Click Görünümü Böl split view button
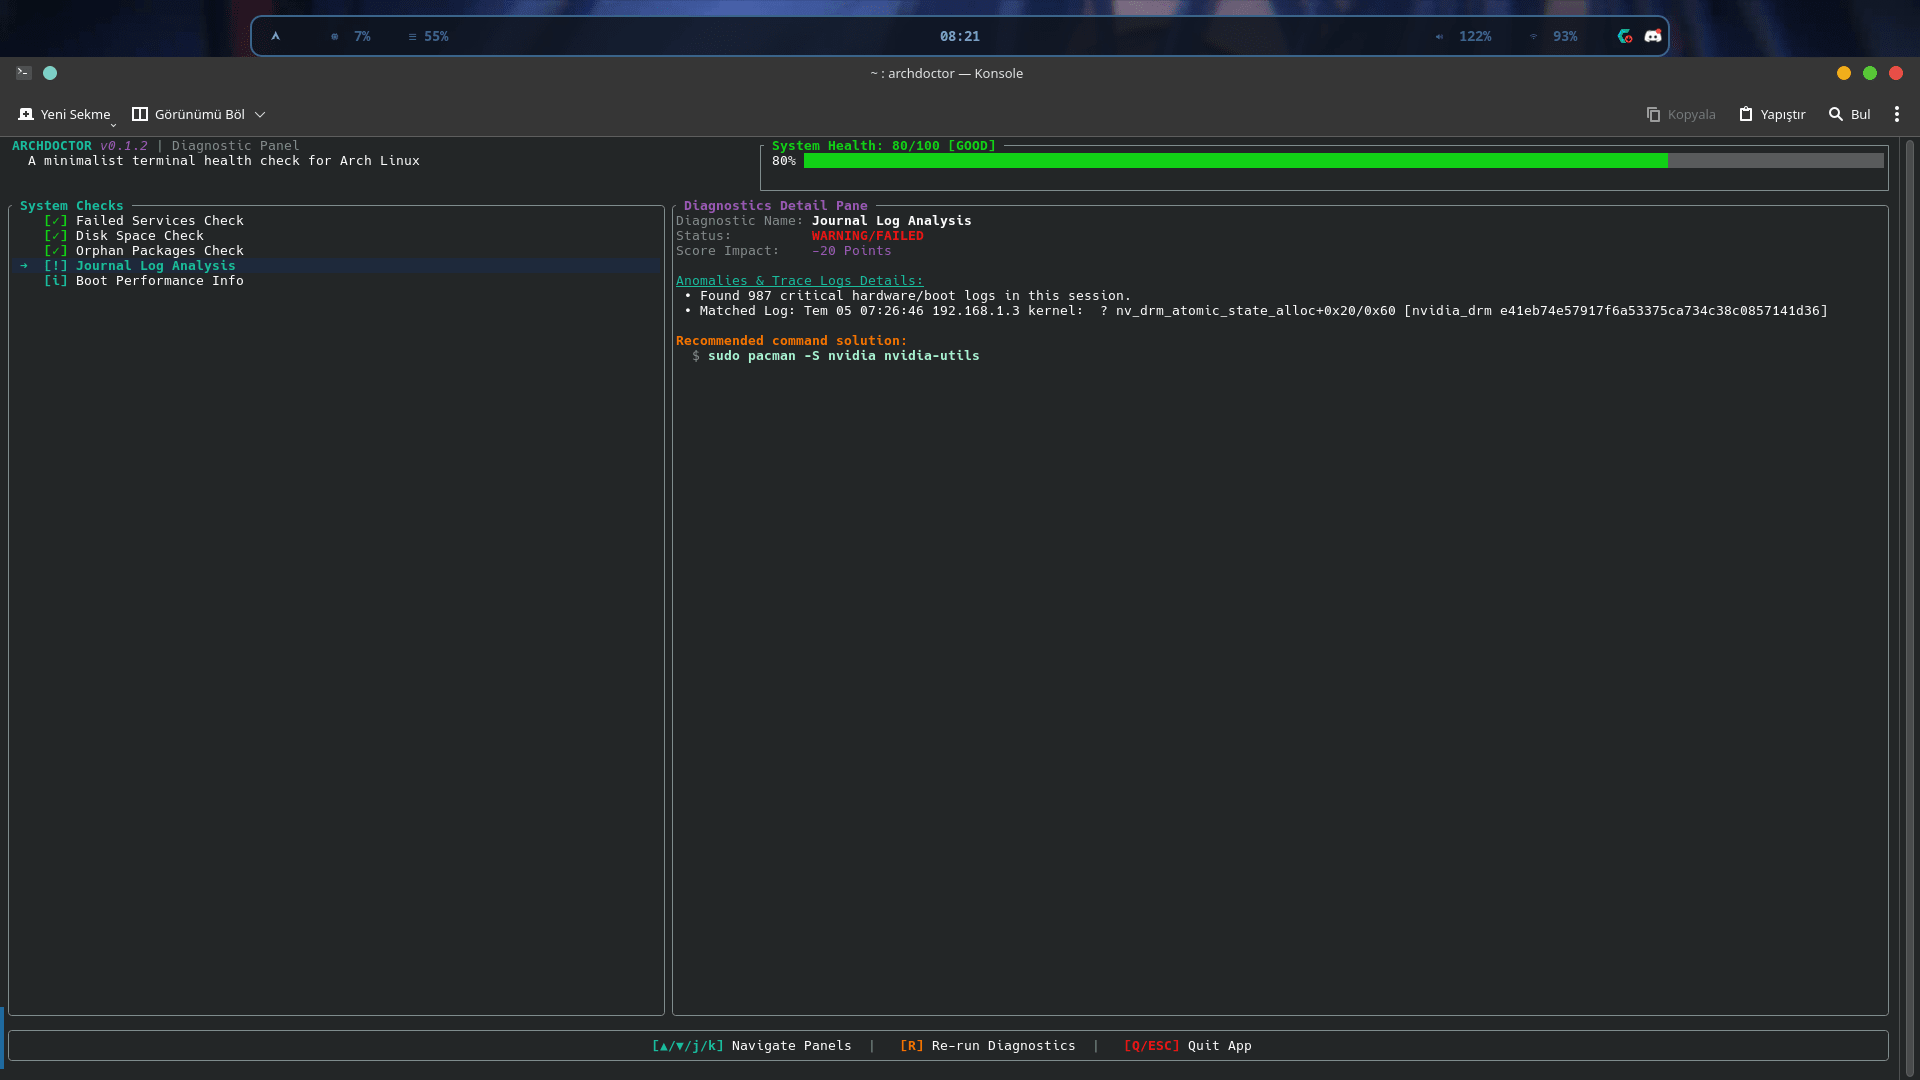This screenshot has height=1080, width=1920. tap(189, 114)
